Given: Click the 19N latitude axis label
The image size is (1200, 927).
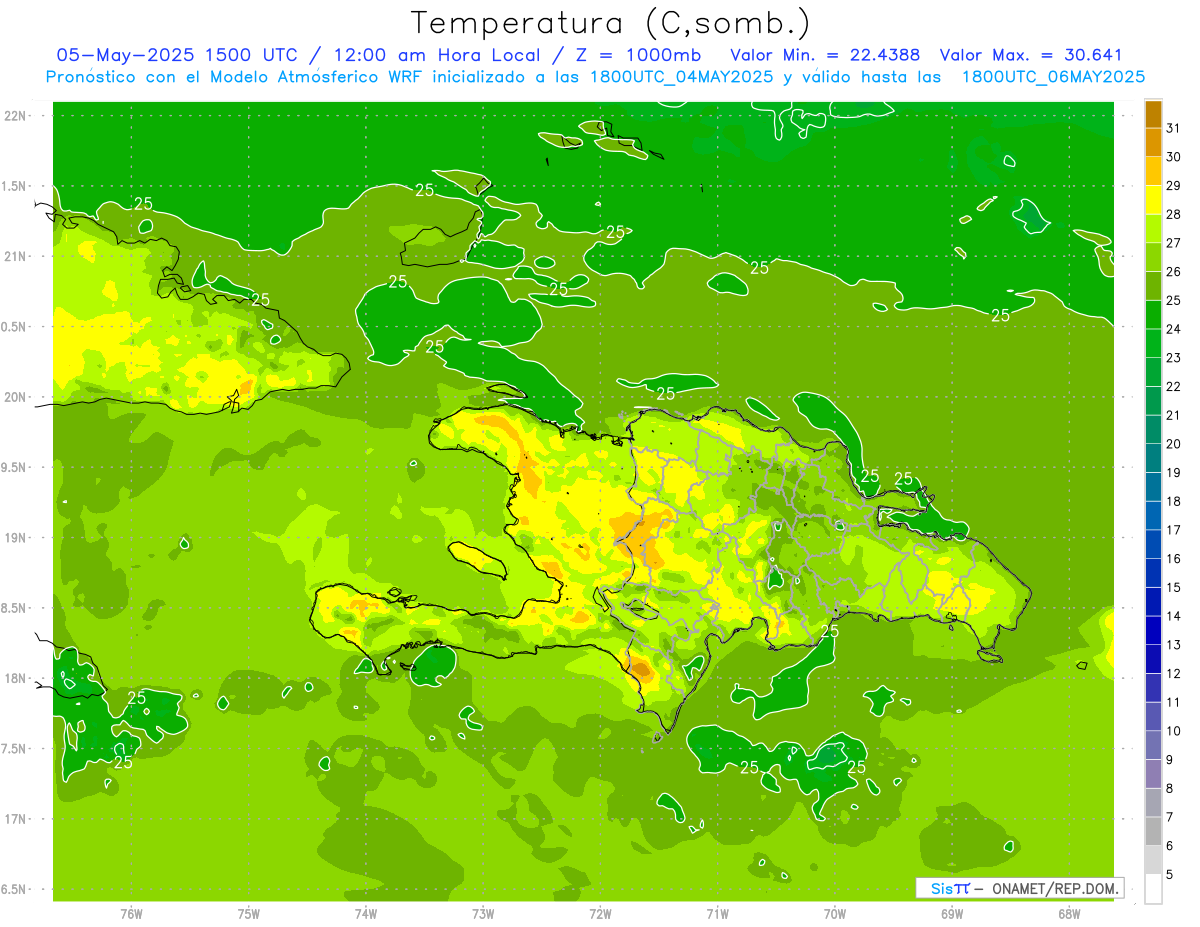Looking at the screenshot, I should point(15,538).
